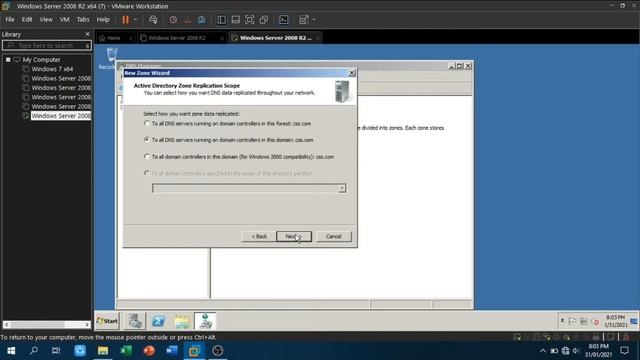This screenshot has height=360, width=640.
Task: Click the DNS Manager guest taskbar icon
Action: pos(205,321)
